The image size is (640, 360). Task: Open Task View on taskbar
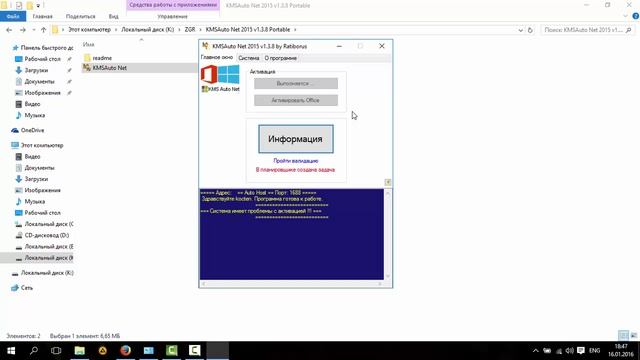pos(56,351)
